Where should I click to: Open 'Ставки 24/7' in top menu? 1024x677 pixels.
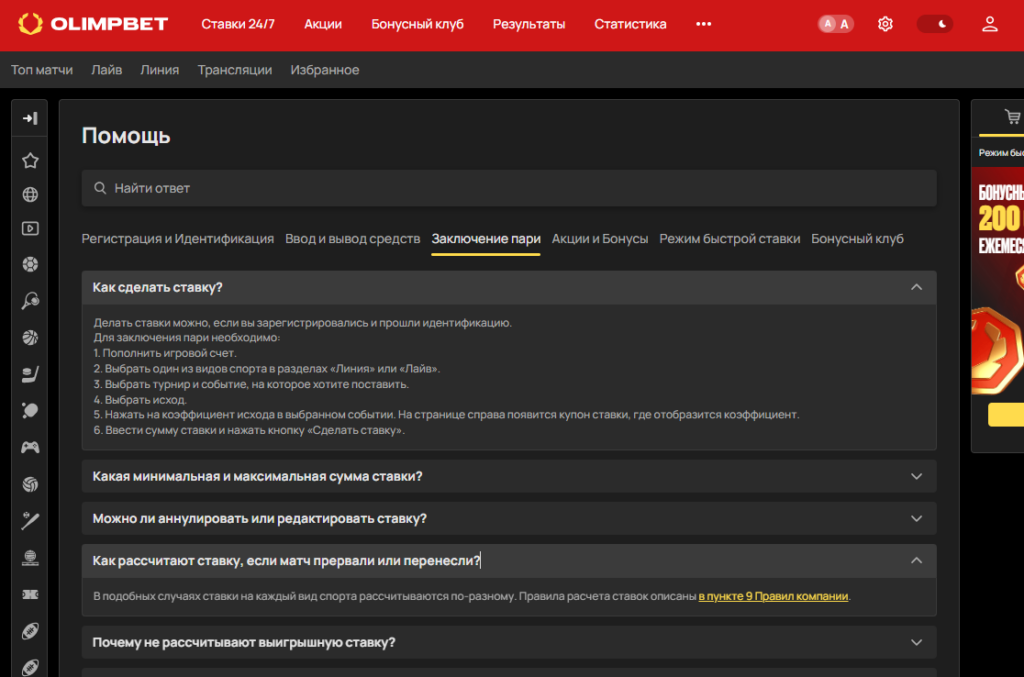(238, 24)
